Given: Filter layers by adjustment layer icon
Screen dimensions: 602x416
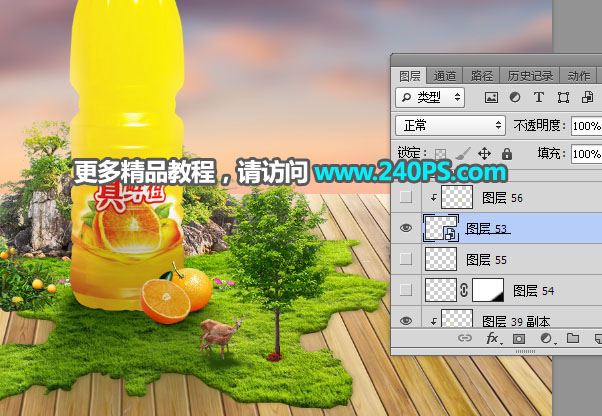Looking at the screenshot, I should pyautogui.click(x=515, y=97).
